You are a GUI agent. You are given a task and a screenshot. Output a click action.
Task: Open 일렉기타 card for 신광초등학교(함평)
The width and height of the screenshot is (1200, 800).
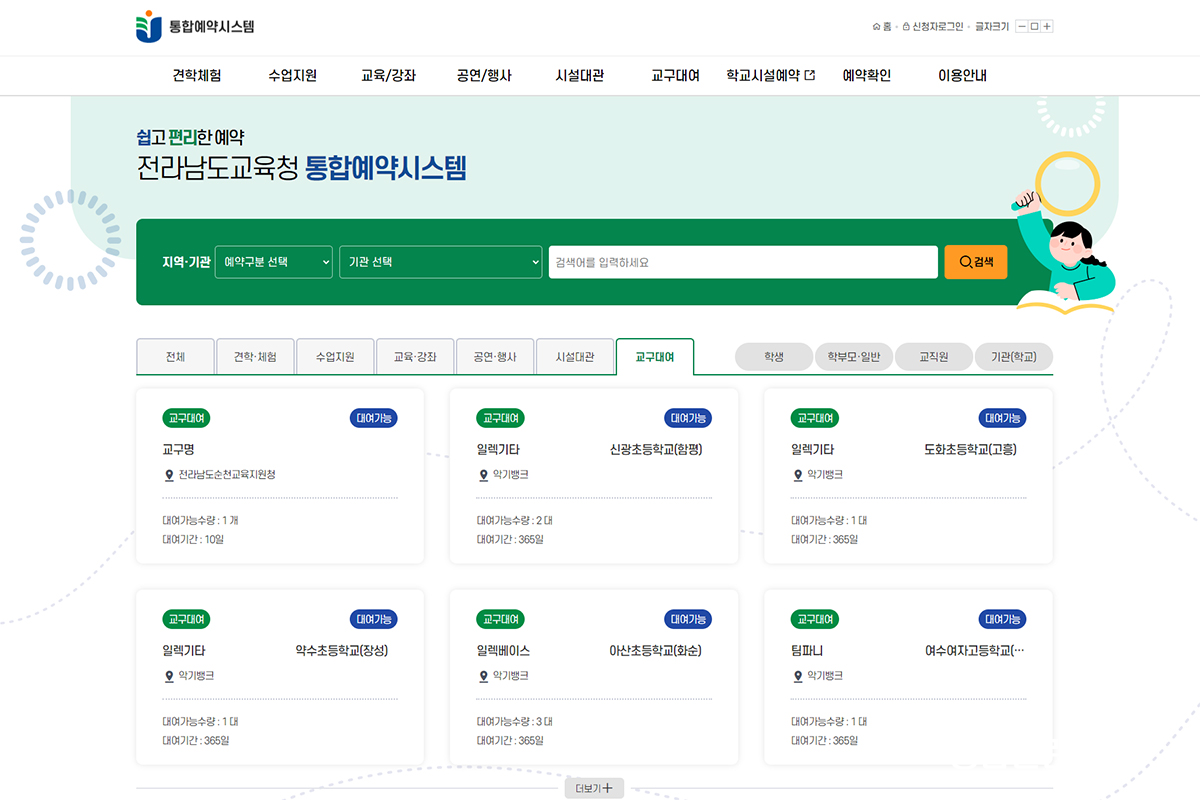click(498, 450)
